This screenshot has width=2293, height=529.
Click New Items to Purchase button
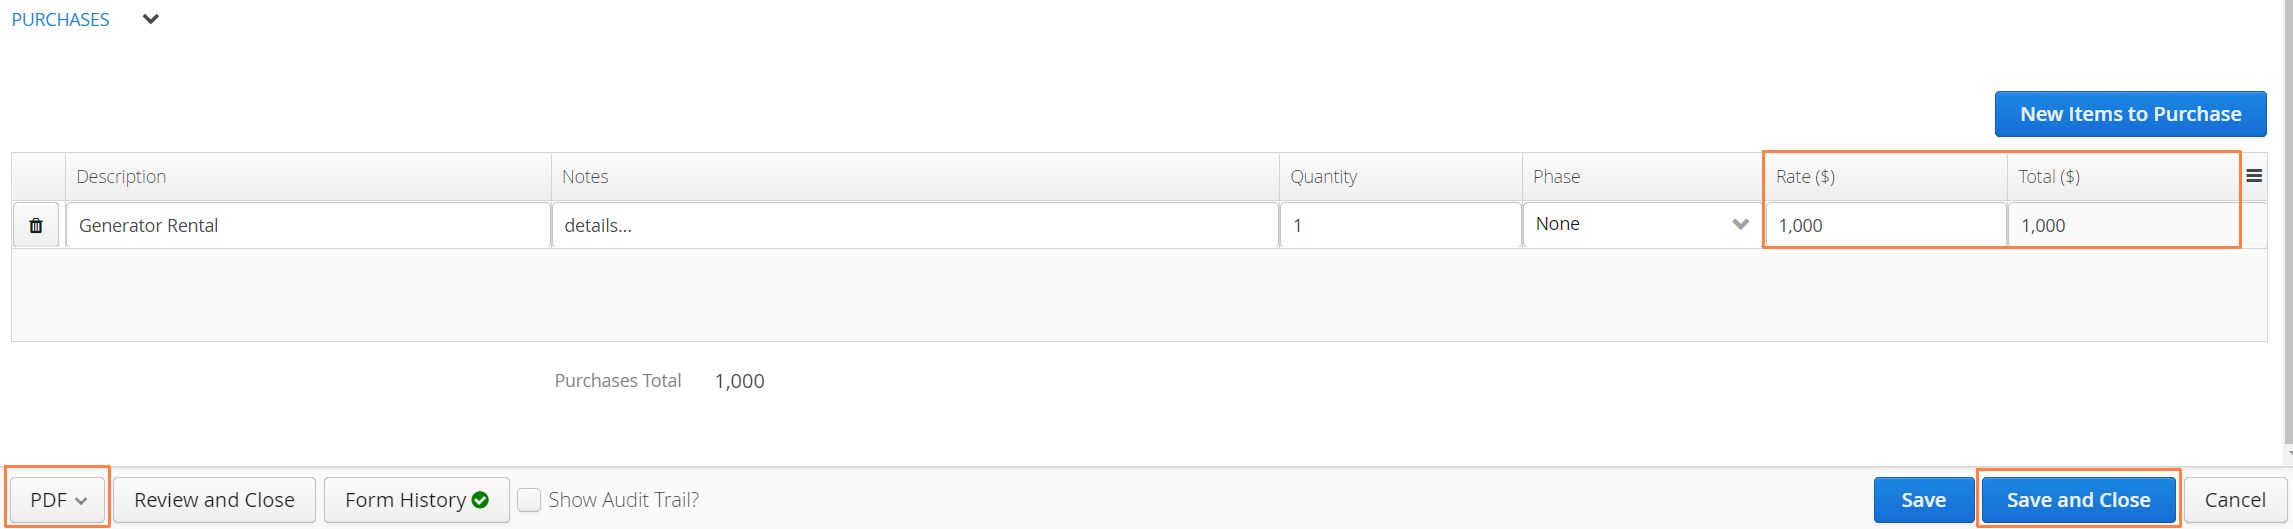2130,114
